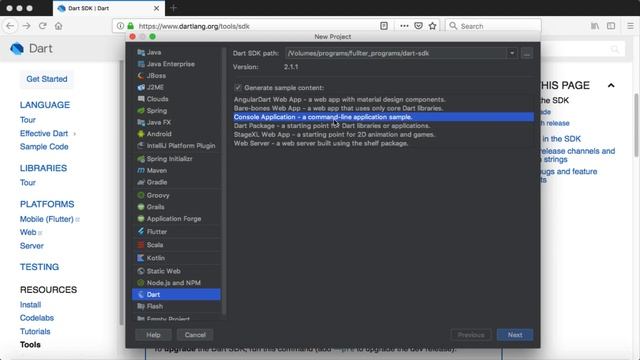Click the Next button

(515, 335)
